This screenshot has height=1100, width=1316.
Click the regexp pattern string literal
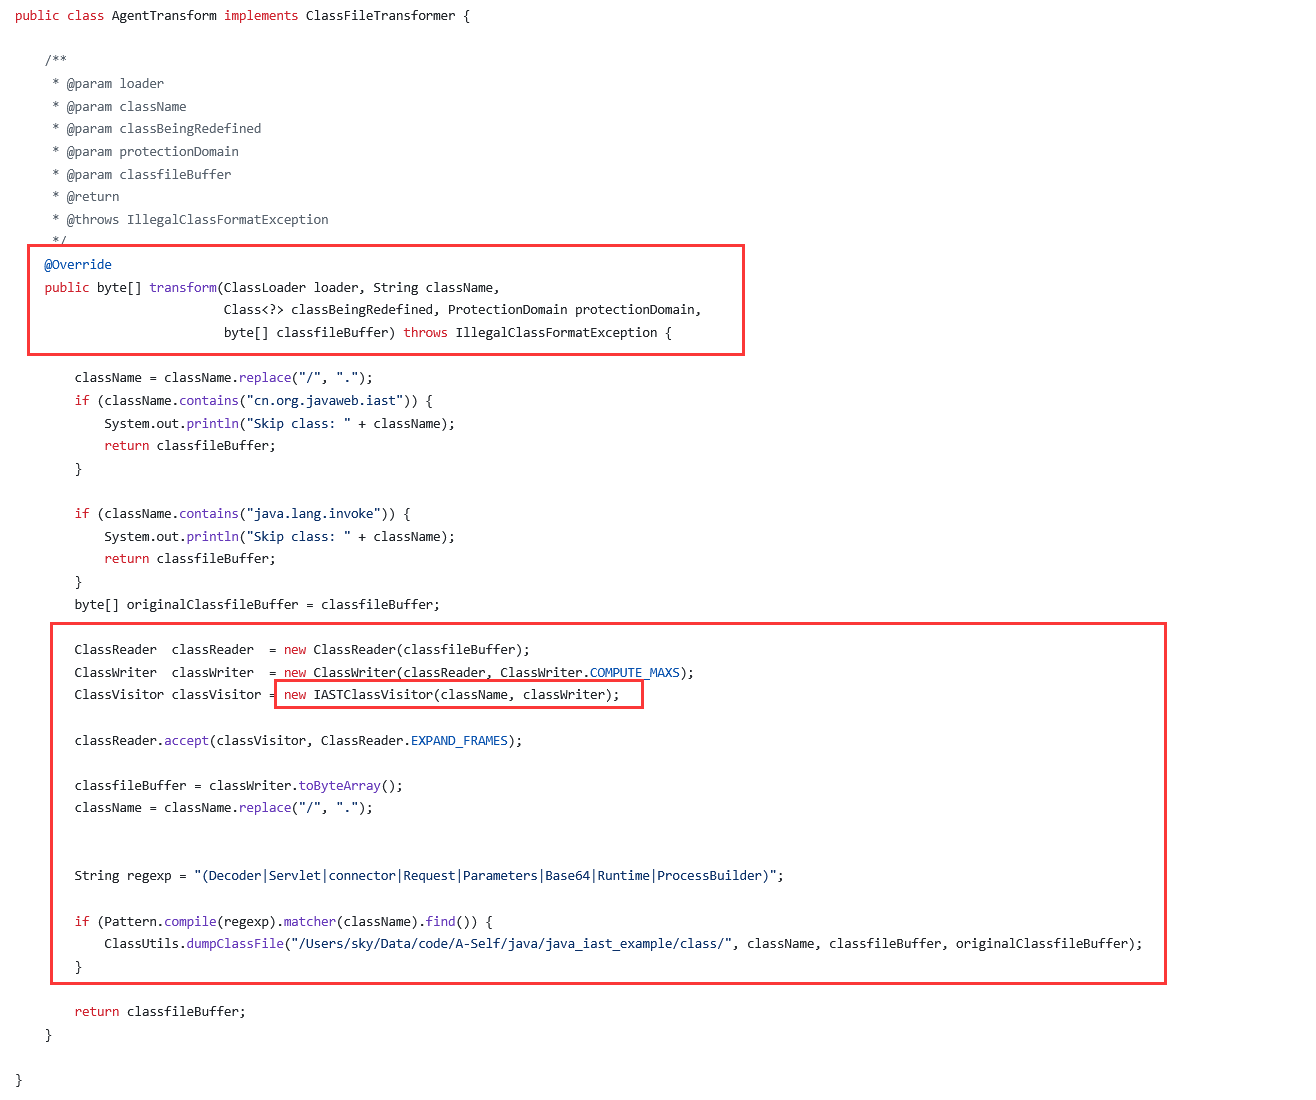485,876
